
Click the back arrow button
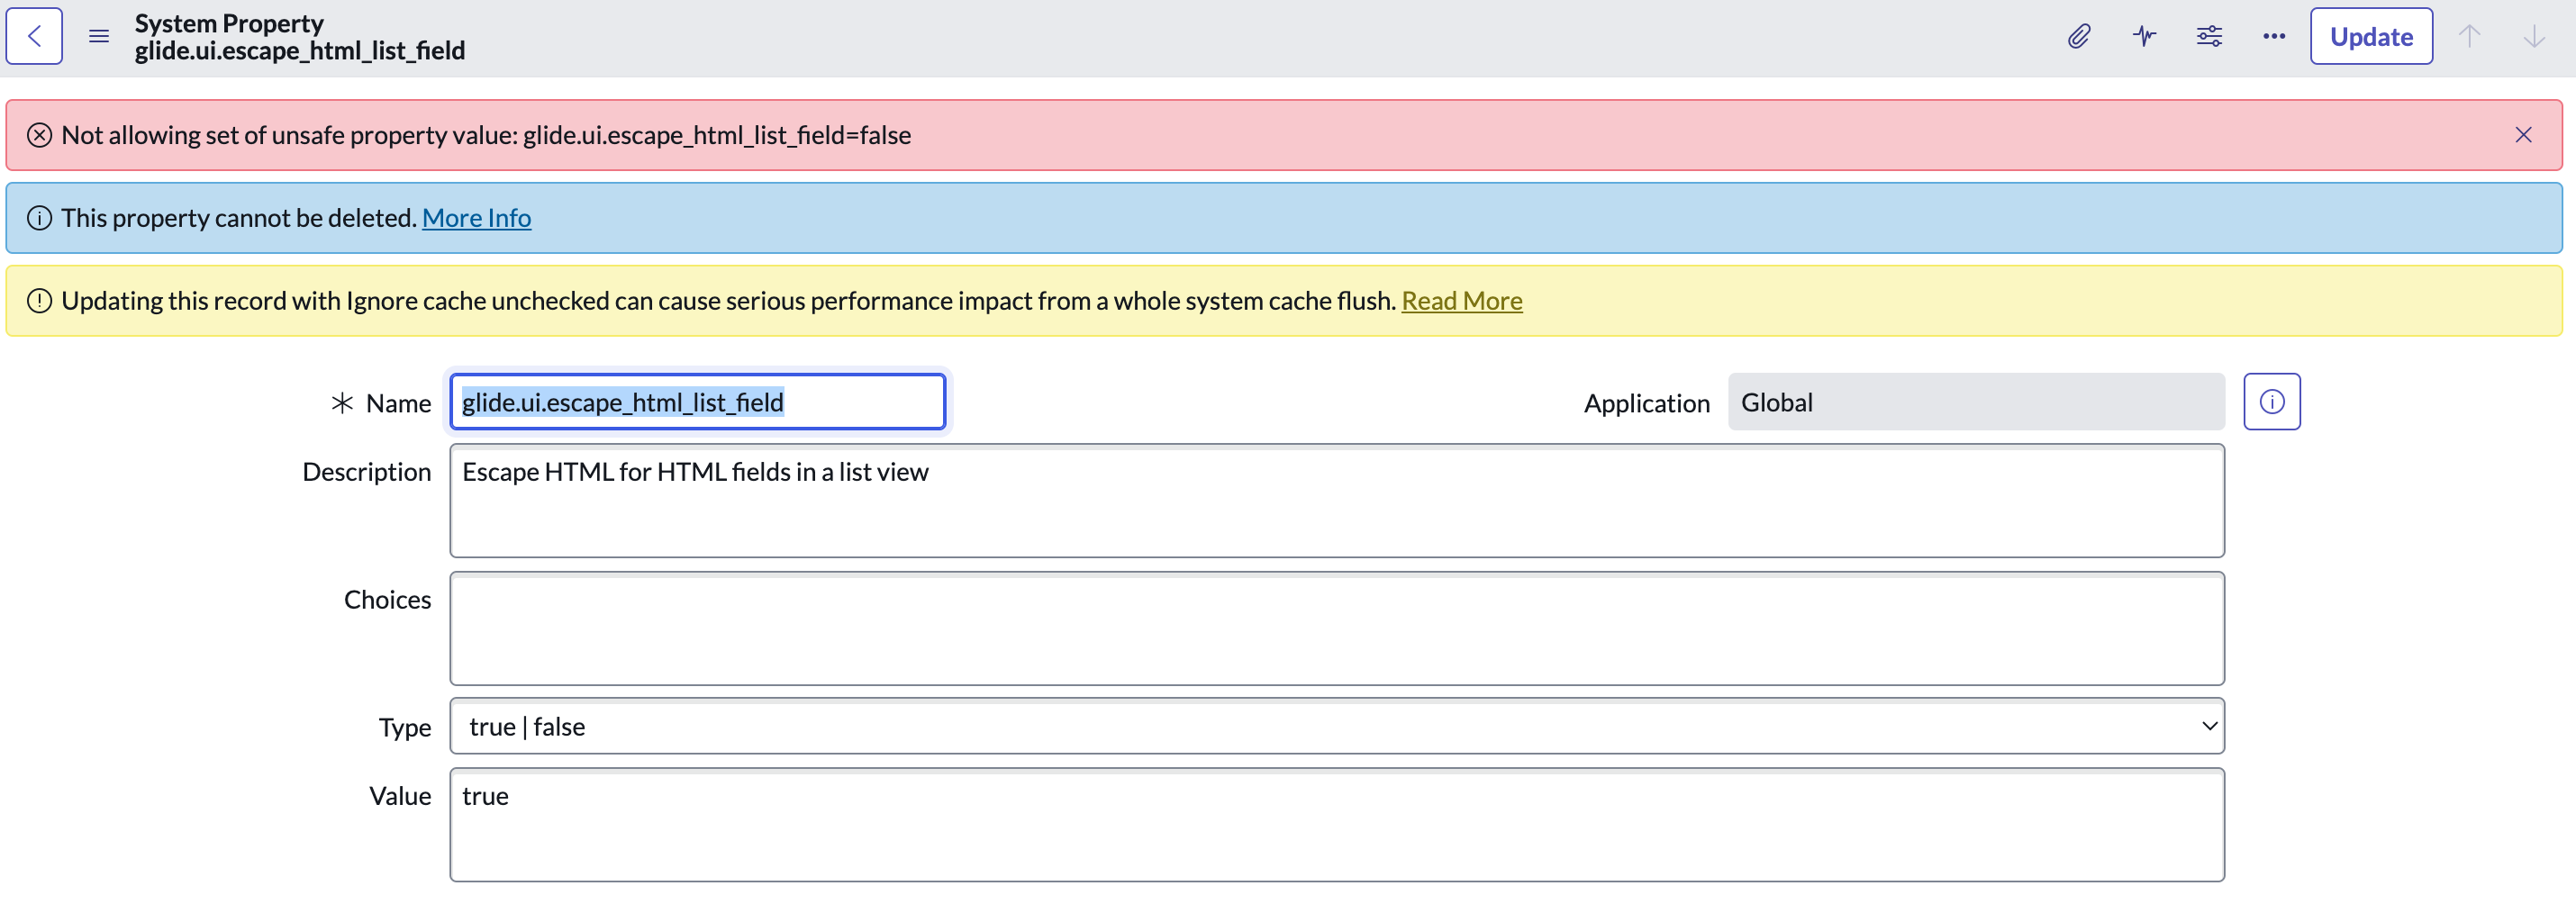point(35,36)
